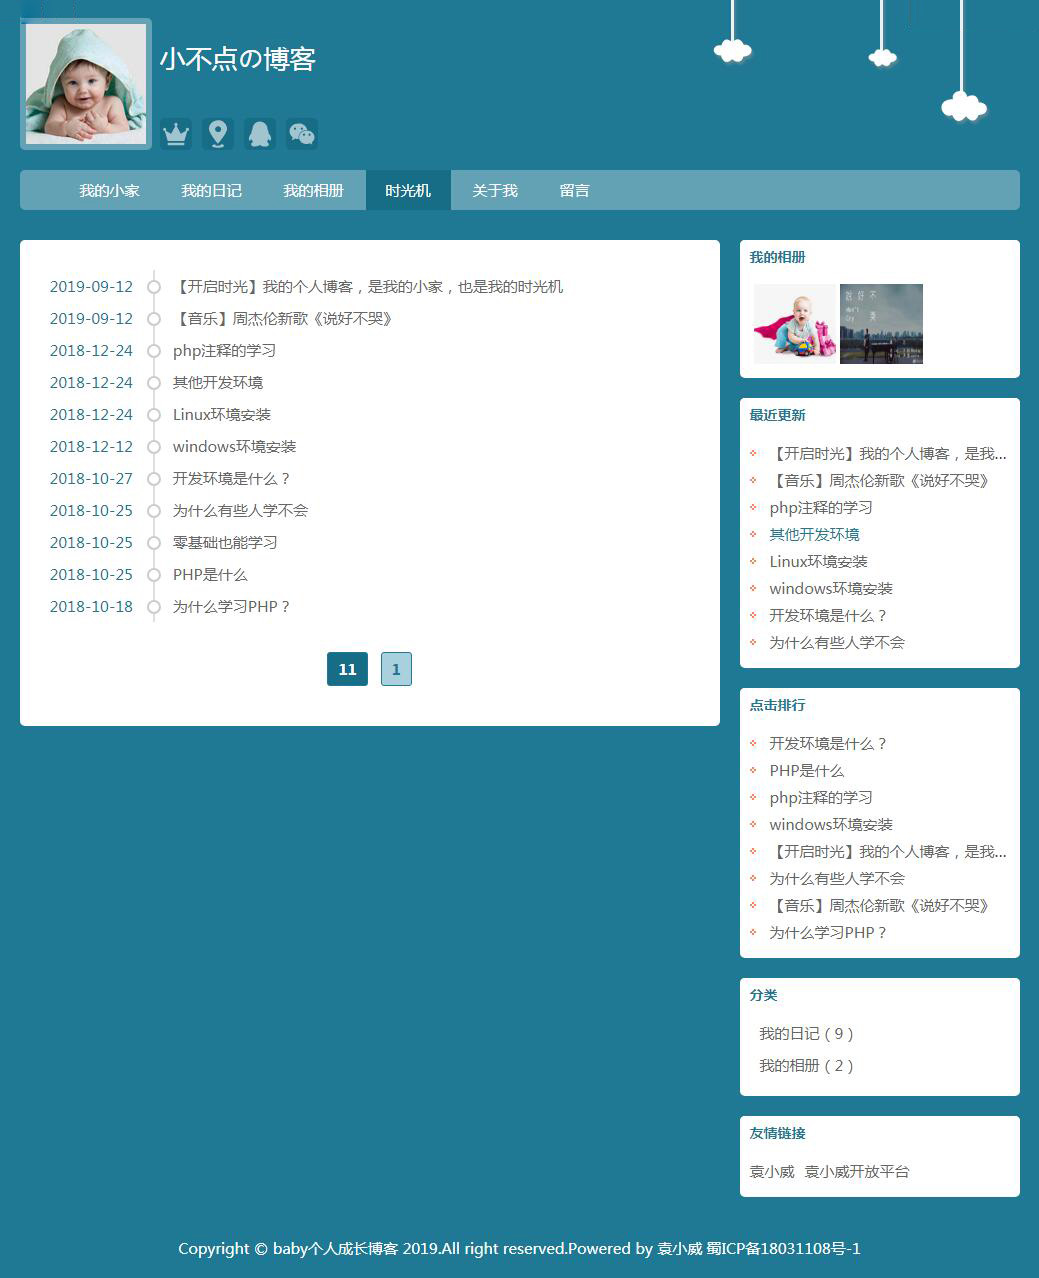Open the piano album thumbnail
The image size is (1039, 1278).
[x=881, y=324]
